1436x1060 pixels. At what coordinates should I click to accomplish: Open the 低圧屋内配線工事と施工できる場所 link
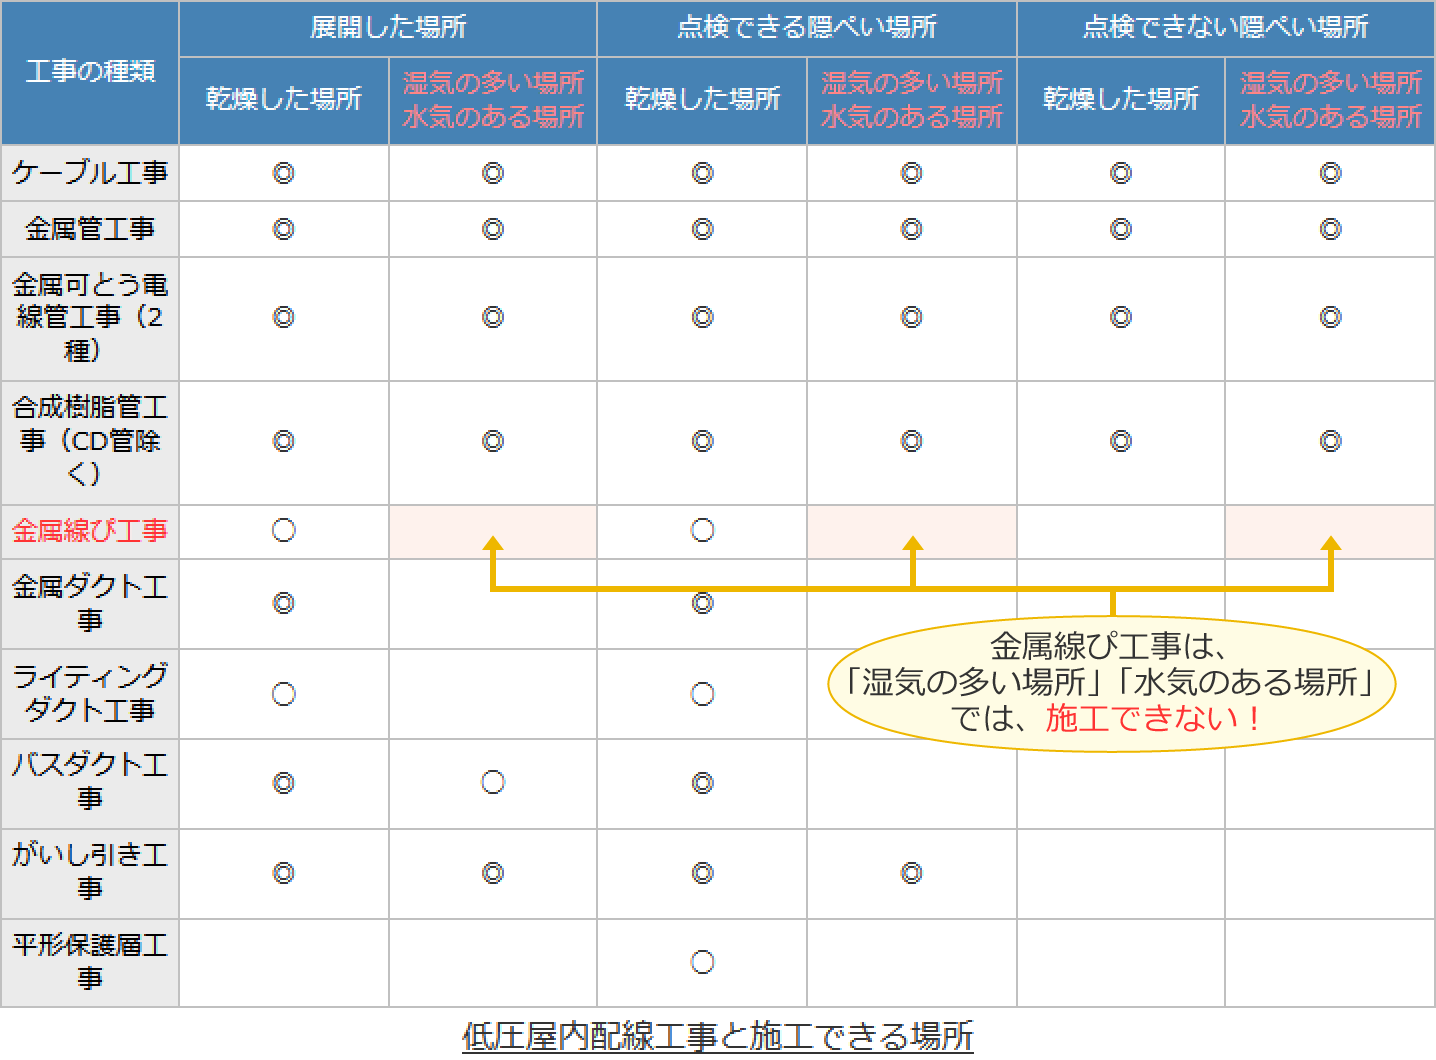(717, 1036)
